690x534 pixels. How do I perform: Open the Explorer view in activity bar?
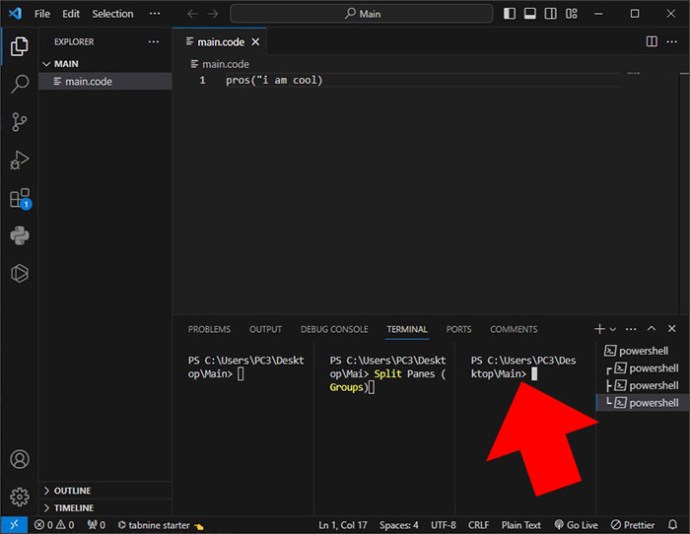click(x=19, y=46)
